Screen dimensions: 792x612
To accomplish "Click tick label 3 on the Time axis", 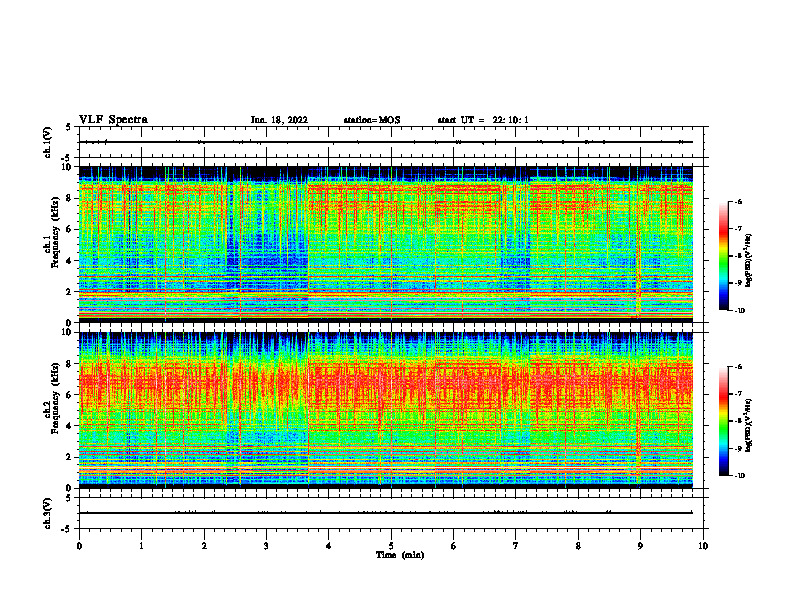I will 266,546.
